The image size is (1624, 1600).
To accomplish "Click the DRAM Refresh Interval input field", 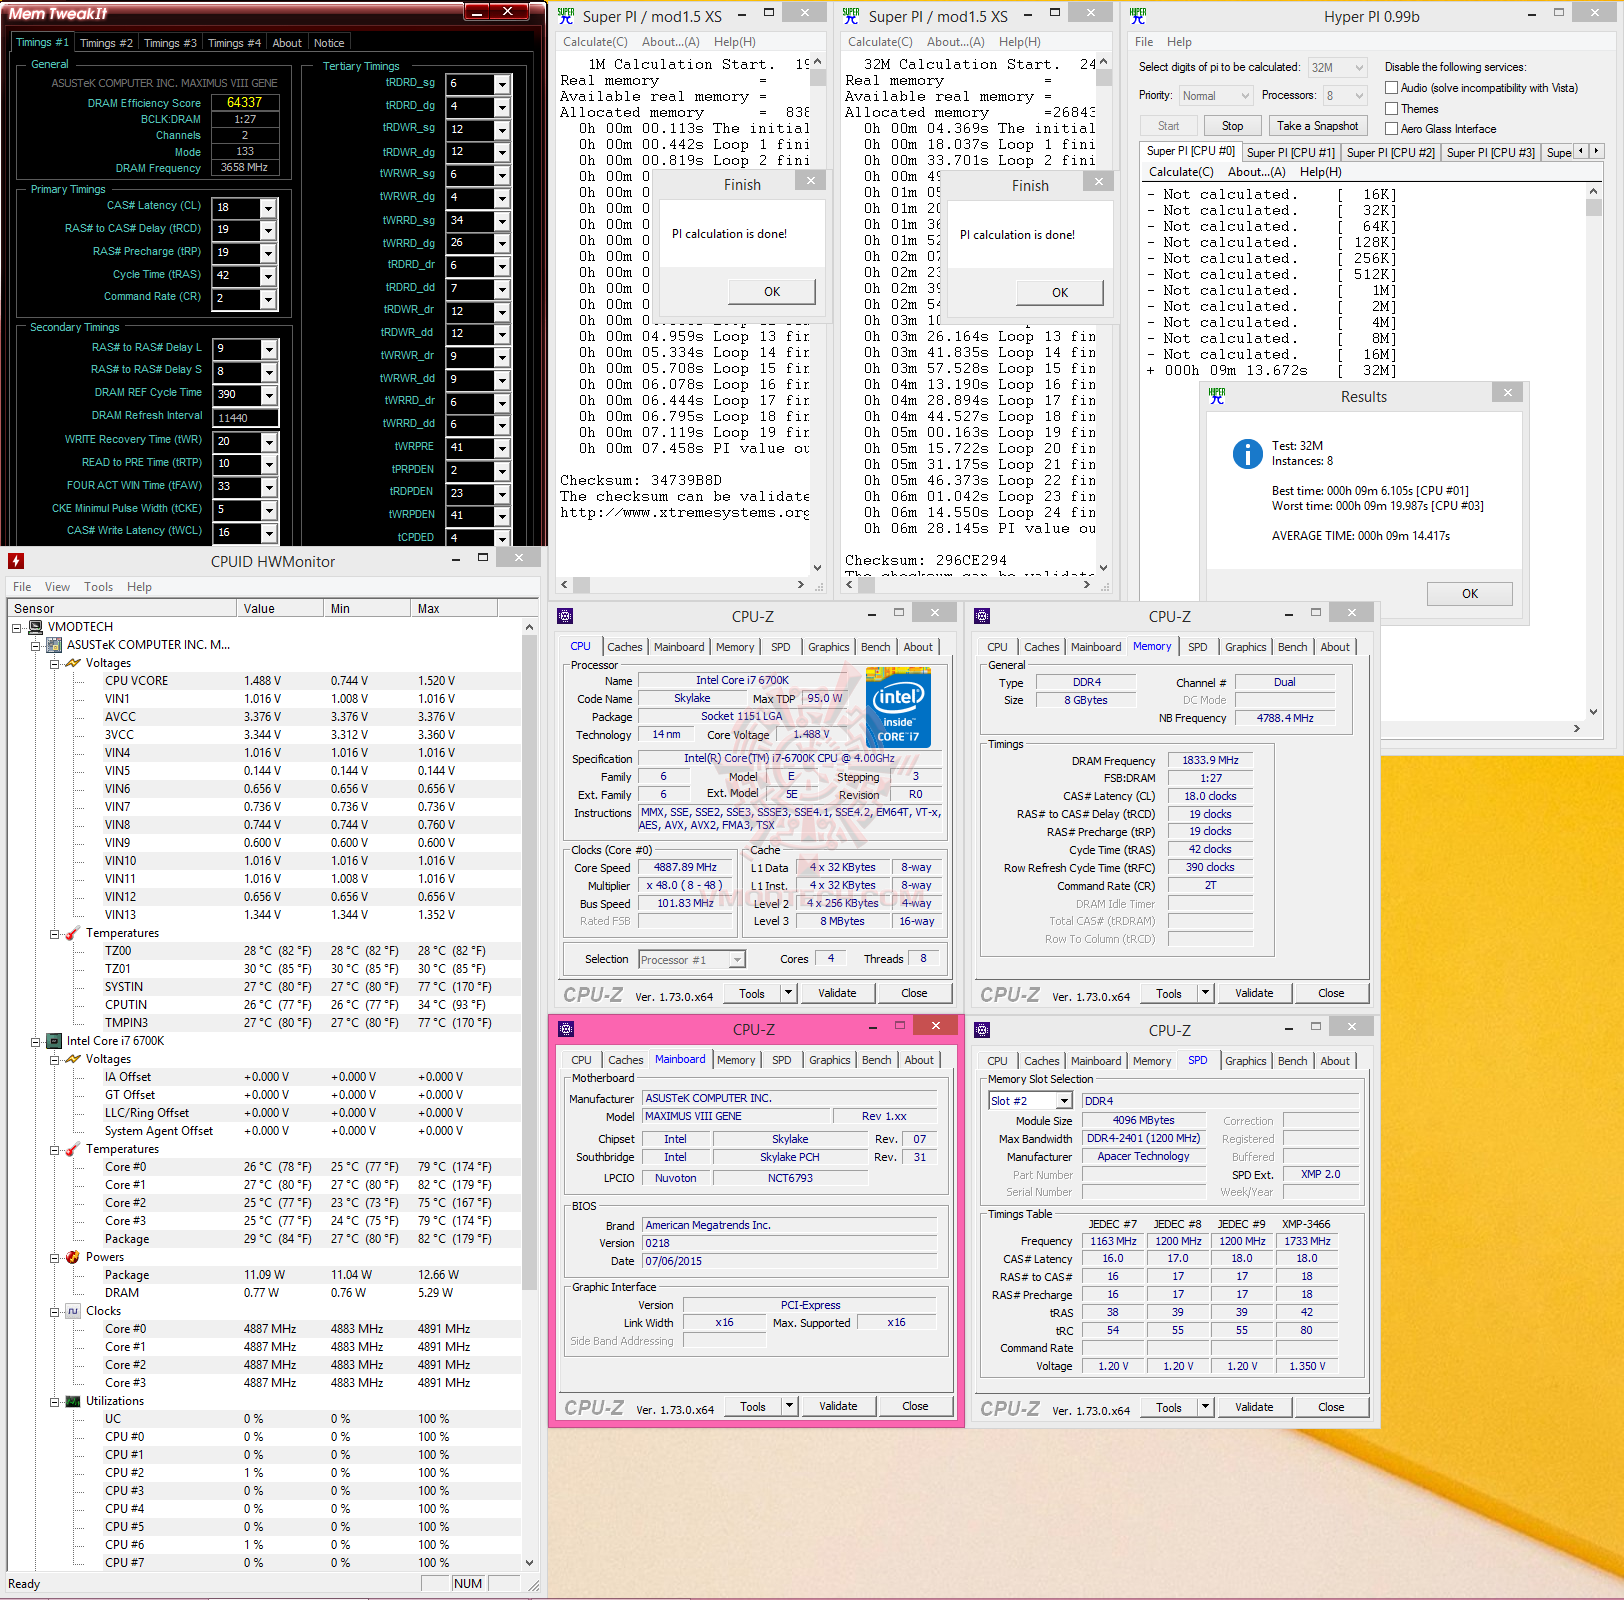I will point(245,418).
